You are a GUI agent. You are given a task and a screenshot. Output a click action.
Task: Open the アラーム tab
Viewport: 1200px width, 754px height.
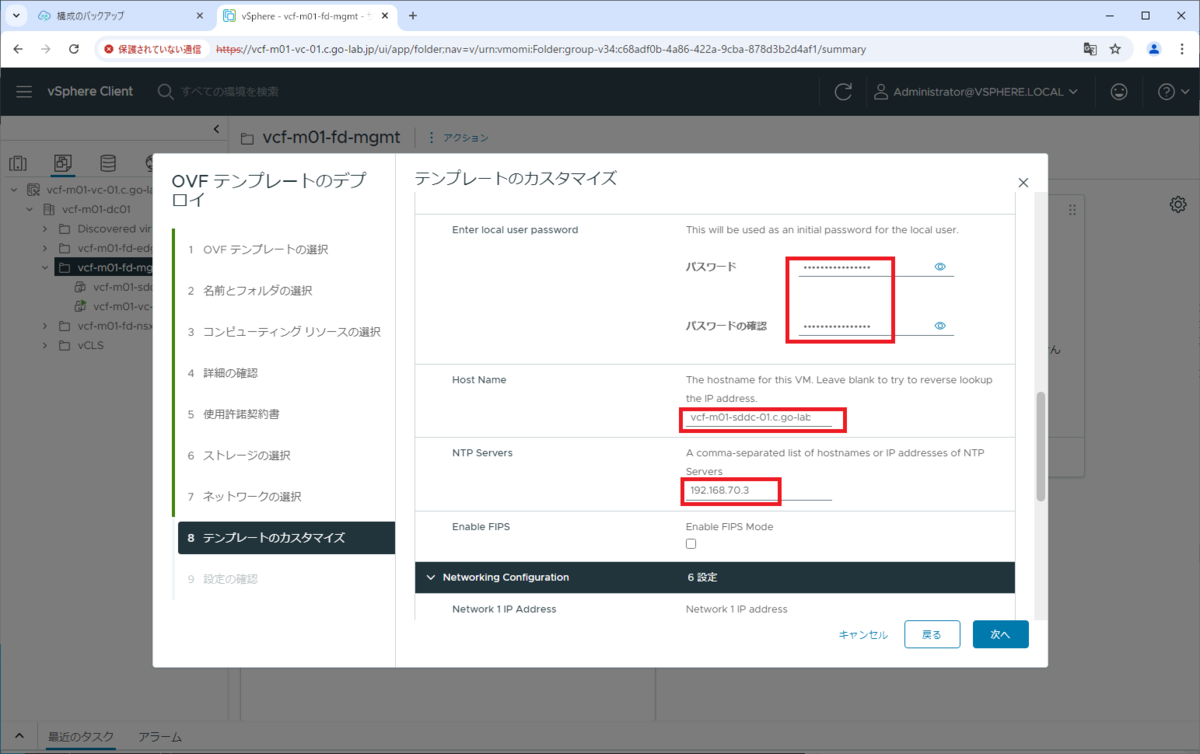160,737
